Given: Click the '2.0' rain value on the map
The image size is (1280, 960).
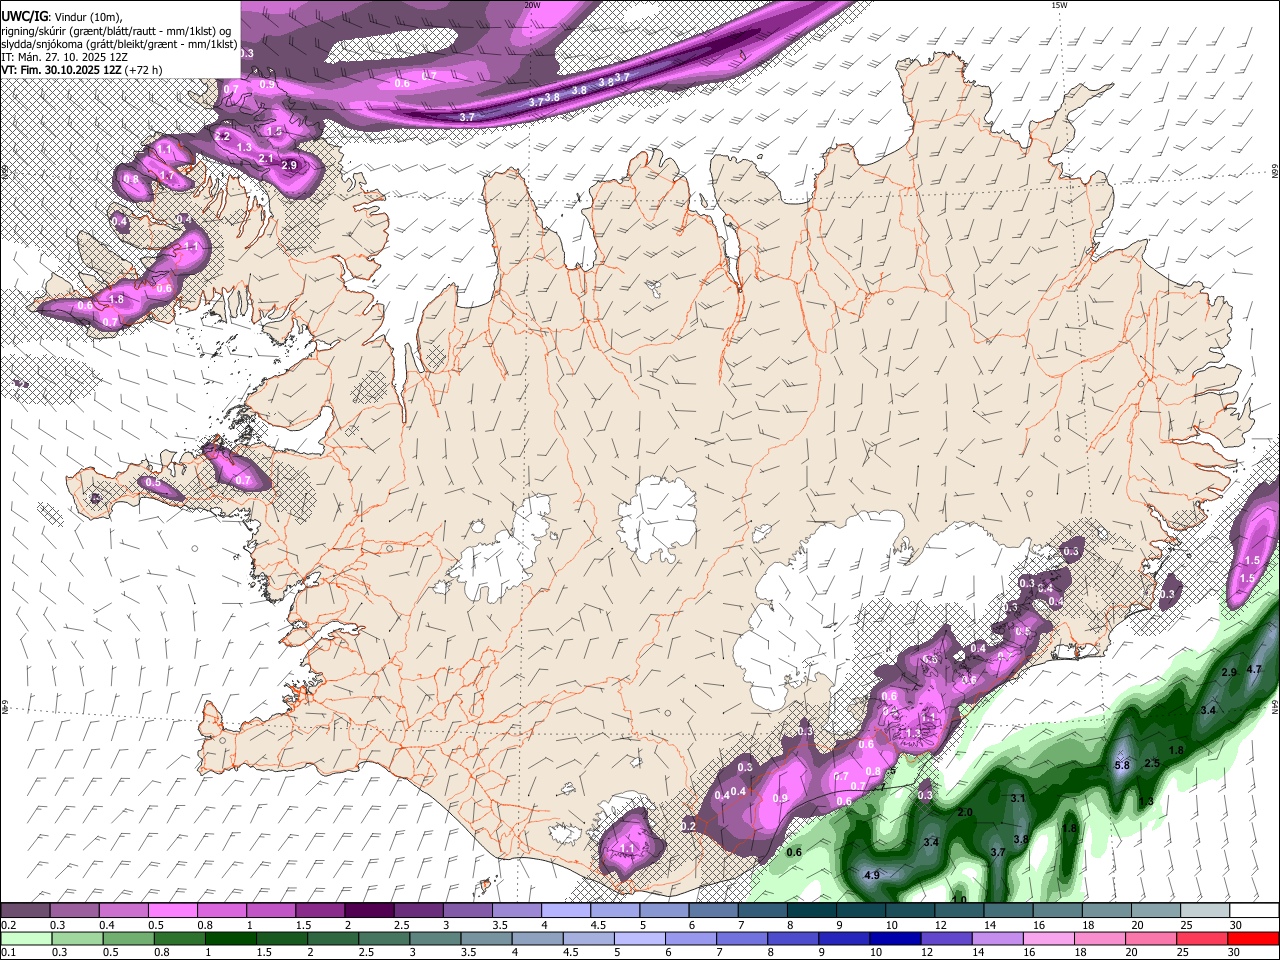Looking at the screenshot, I should 965,812.
